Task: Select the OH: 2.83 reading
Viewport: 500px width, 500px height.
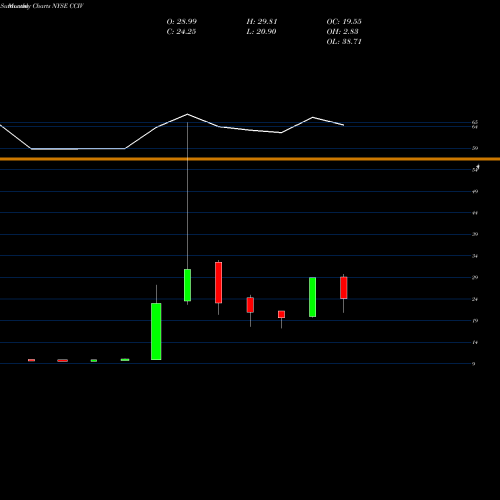Action: 342,32
